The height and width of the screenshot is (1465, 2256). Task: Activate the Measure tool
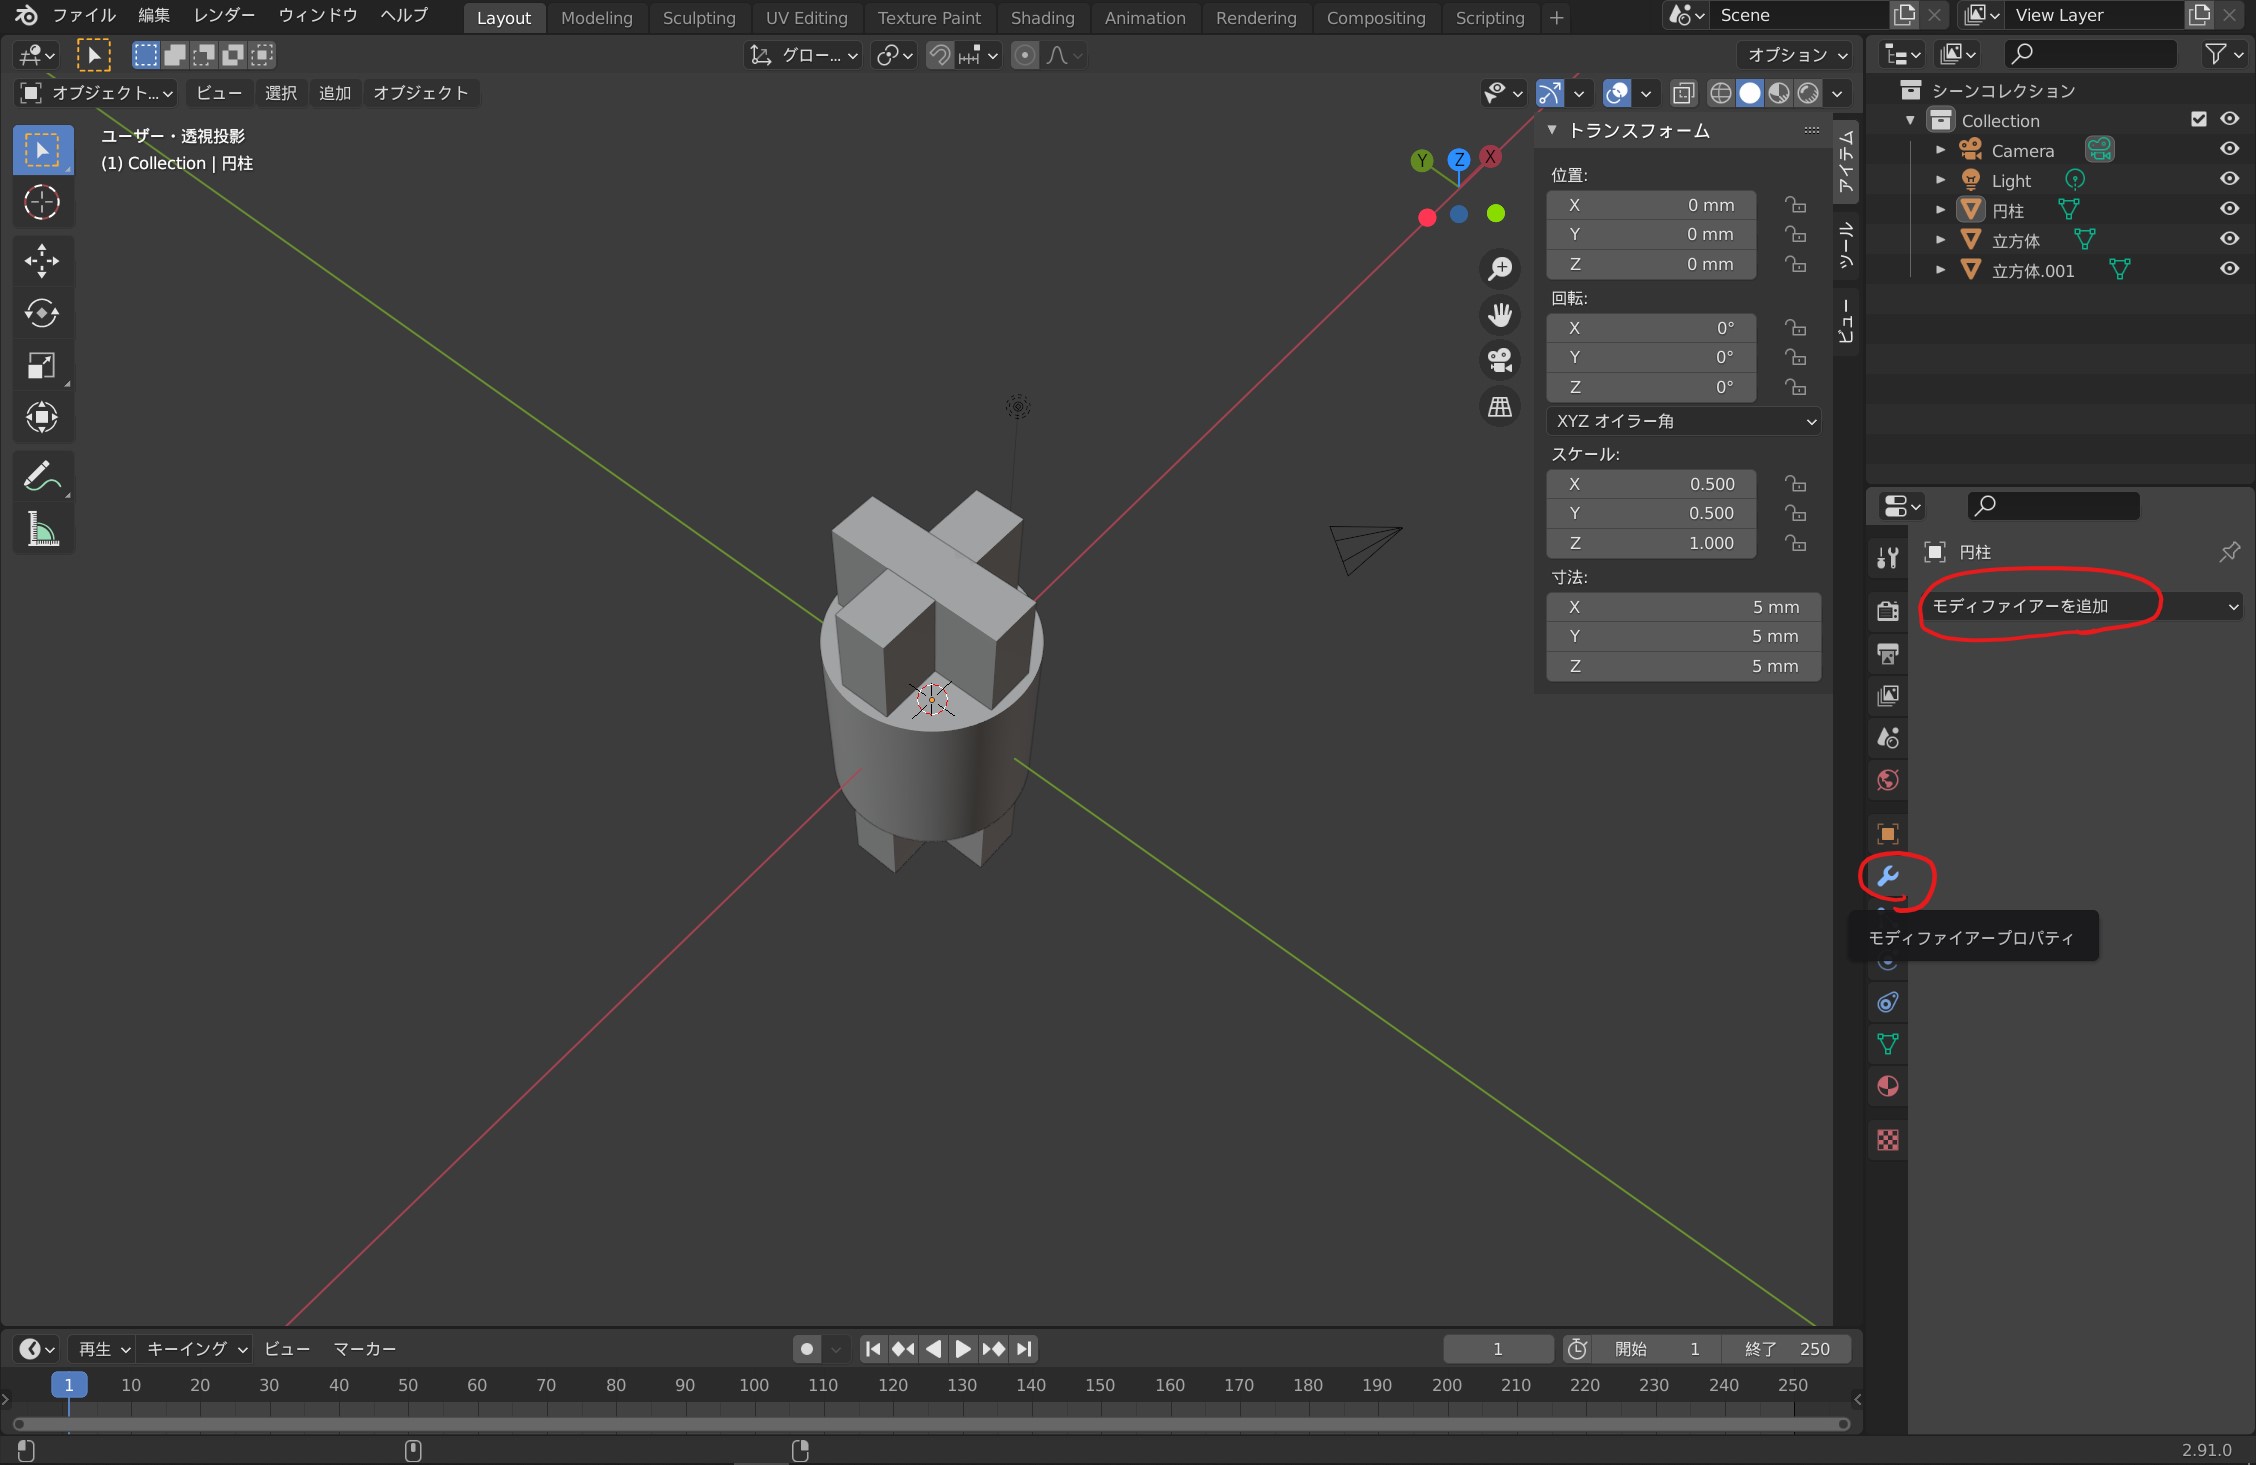(x=41, y=529)
